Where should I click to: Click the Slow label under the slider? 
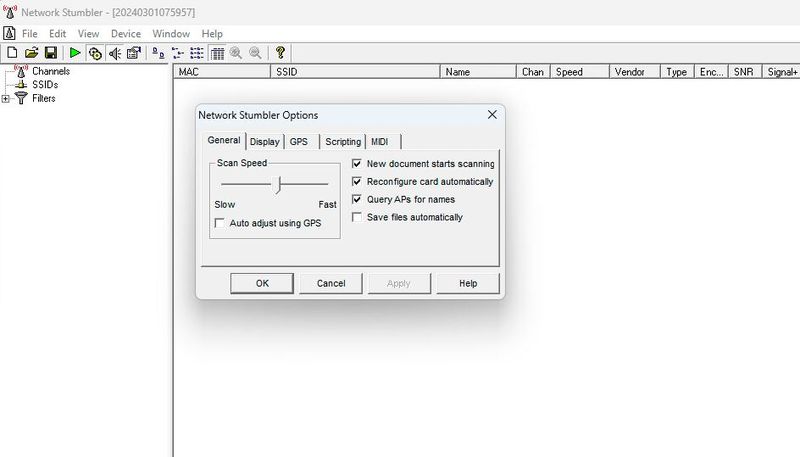[x=224, y=205]
